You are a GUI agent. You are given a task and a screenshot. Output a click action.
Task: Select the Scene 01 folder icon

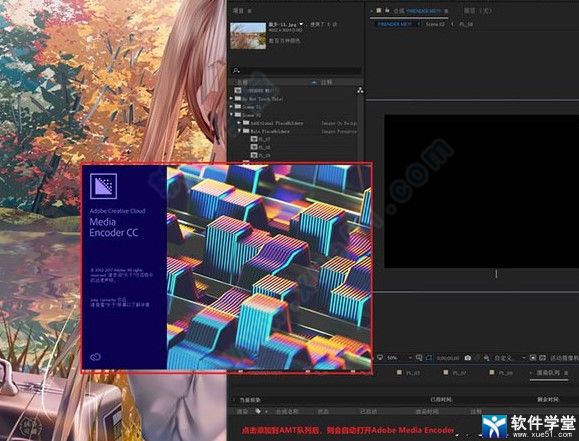click(238, 107)
